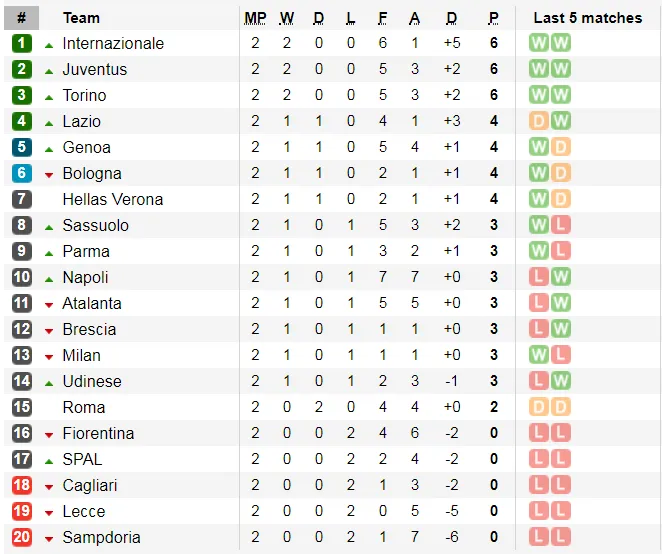The width and height of the screenshot is (662, 554).
Task: Open the Napoli team link
Action: tap(85, 277)
